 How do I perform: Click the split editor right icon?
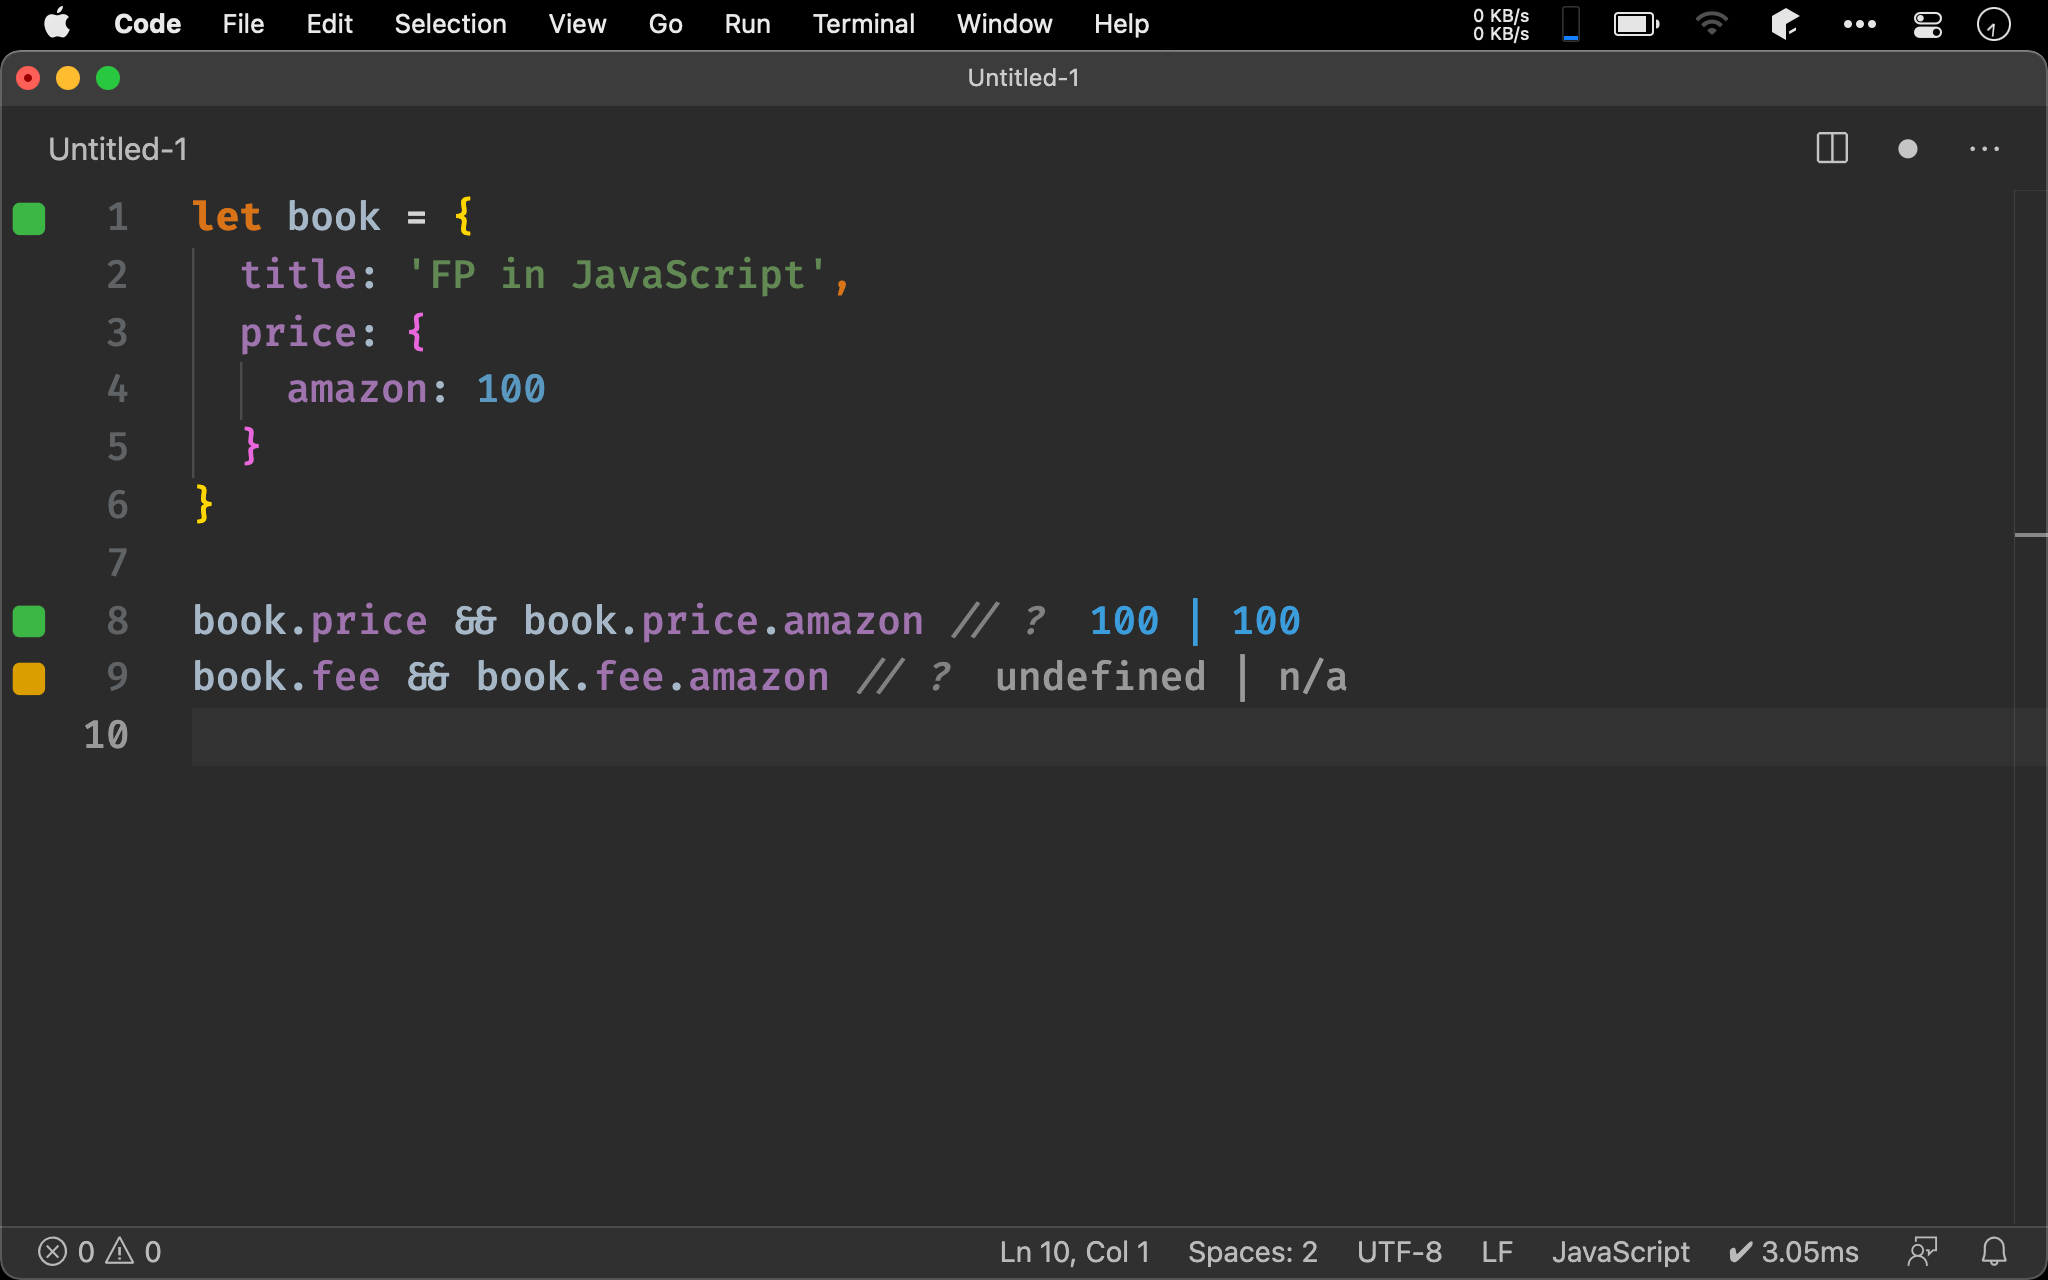[x=1831, y=149]
